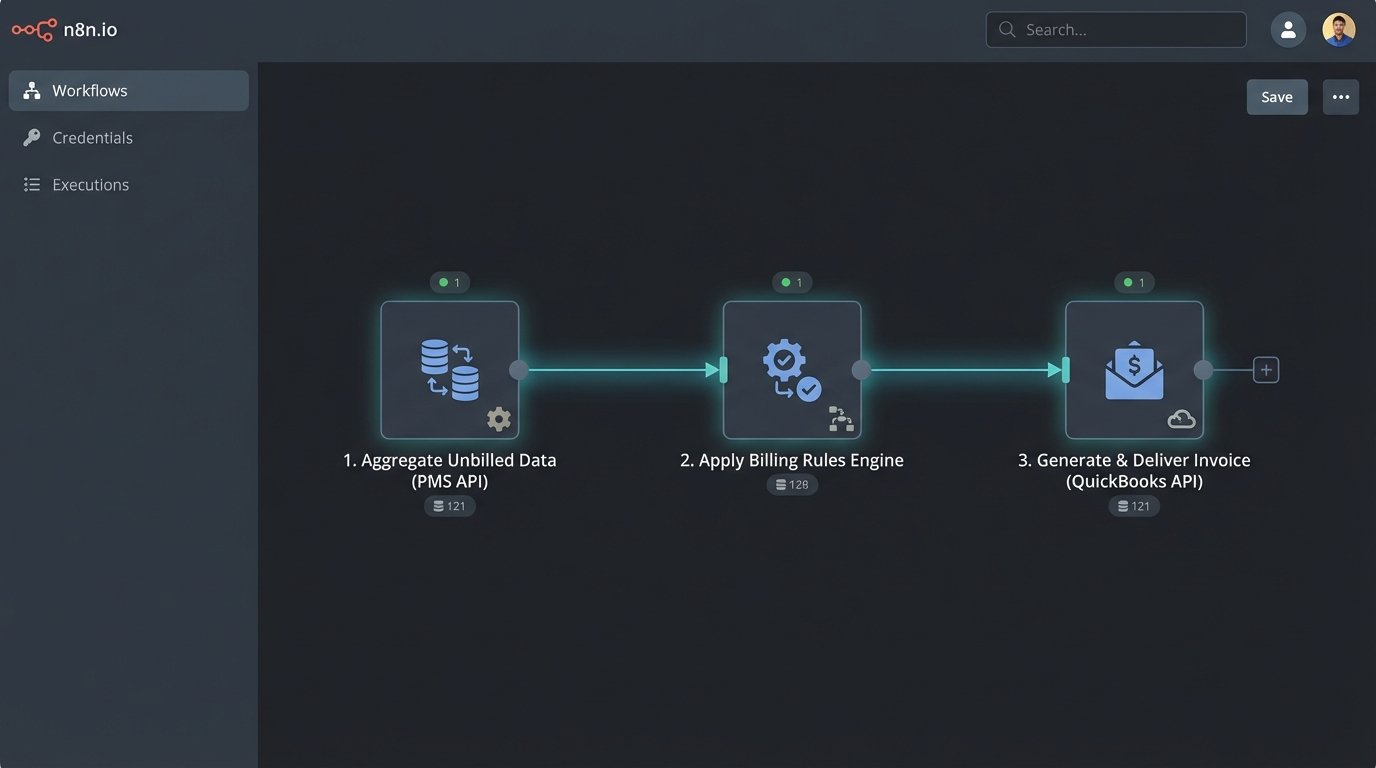The height and width of the screenshot is (768, 1376).
Task: Save the current workflow
Action: 1277,96
